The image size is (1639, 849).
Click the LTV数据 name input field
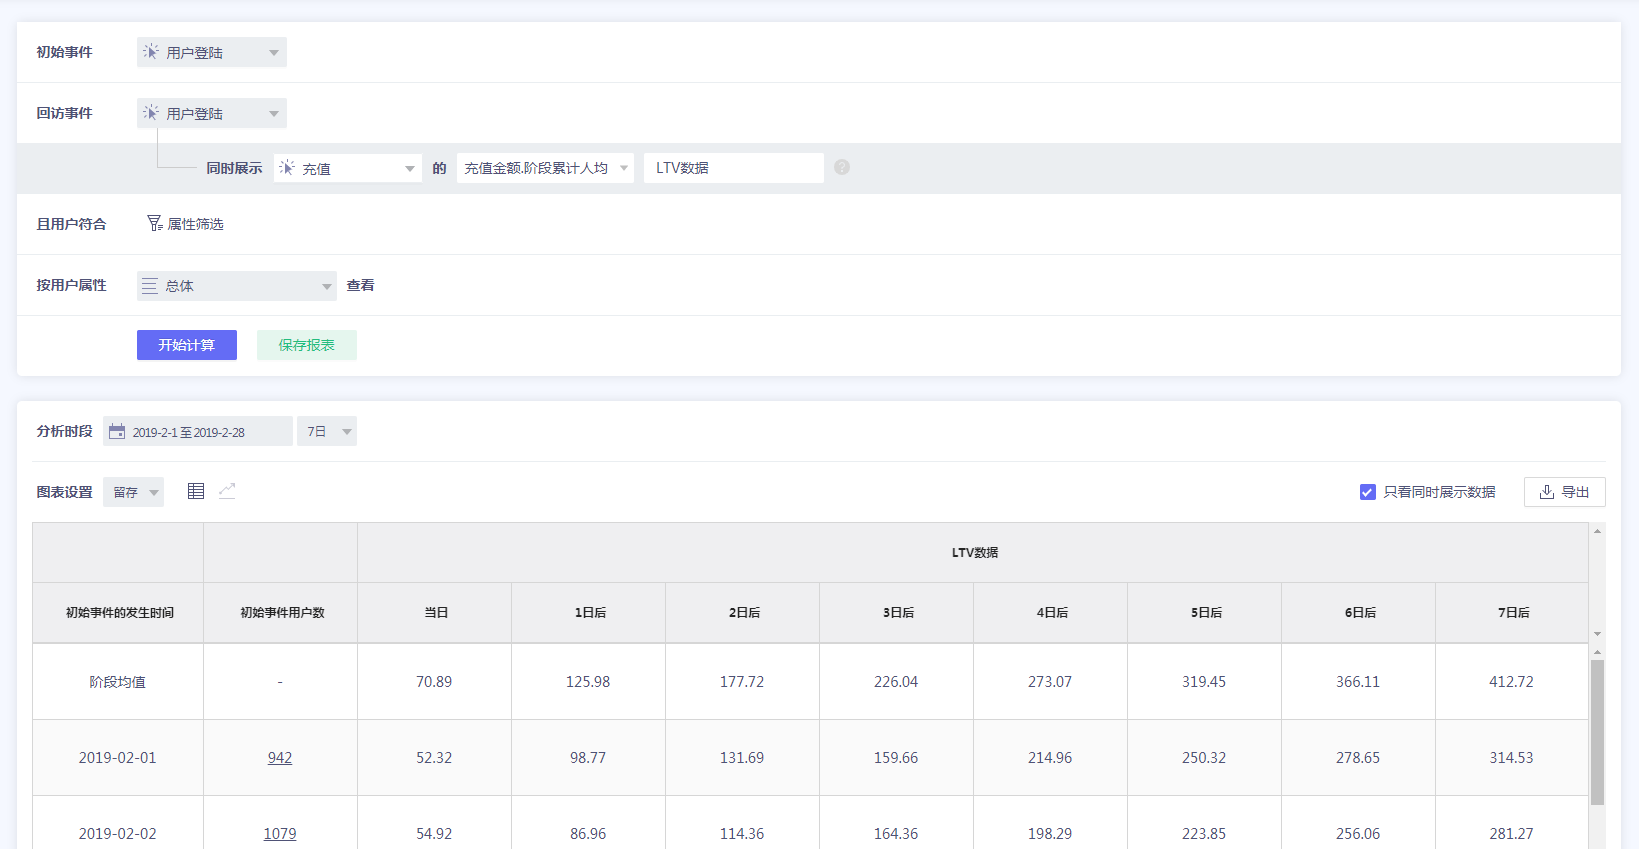[733, 168]
